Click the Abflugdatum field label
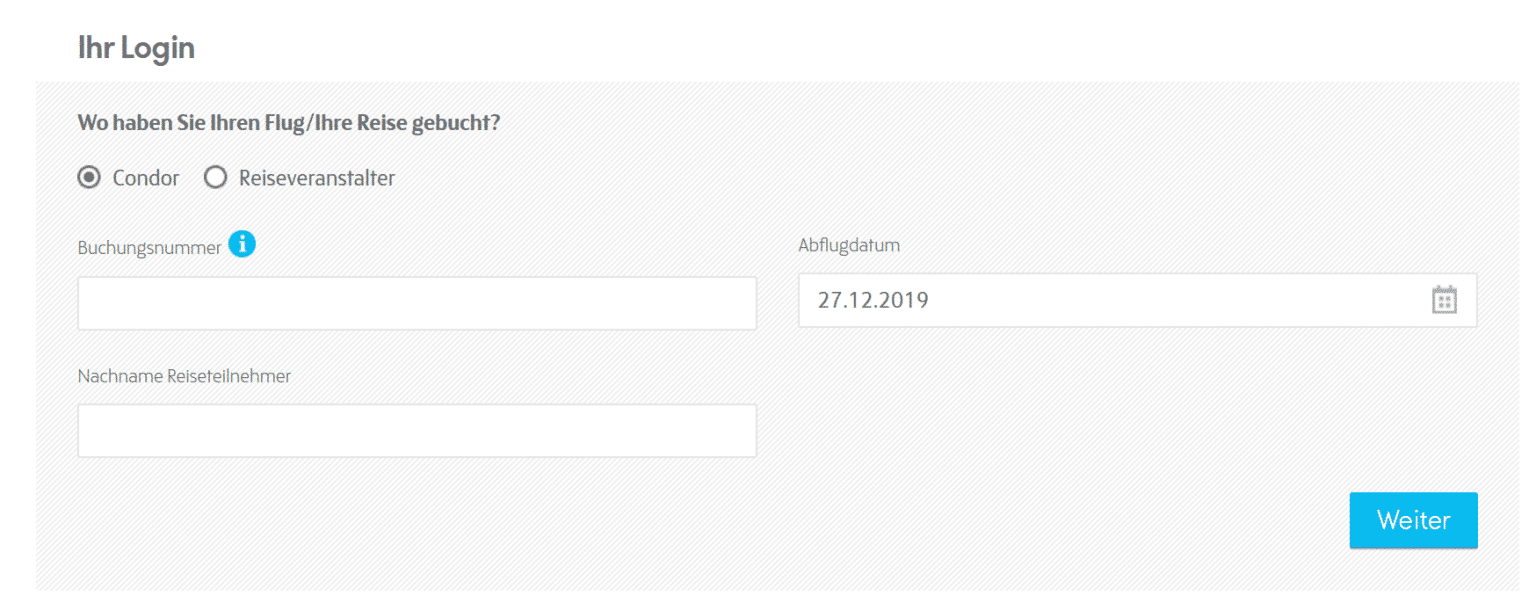The width and height of the screenshot is (1536, 596). point(849,245)
